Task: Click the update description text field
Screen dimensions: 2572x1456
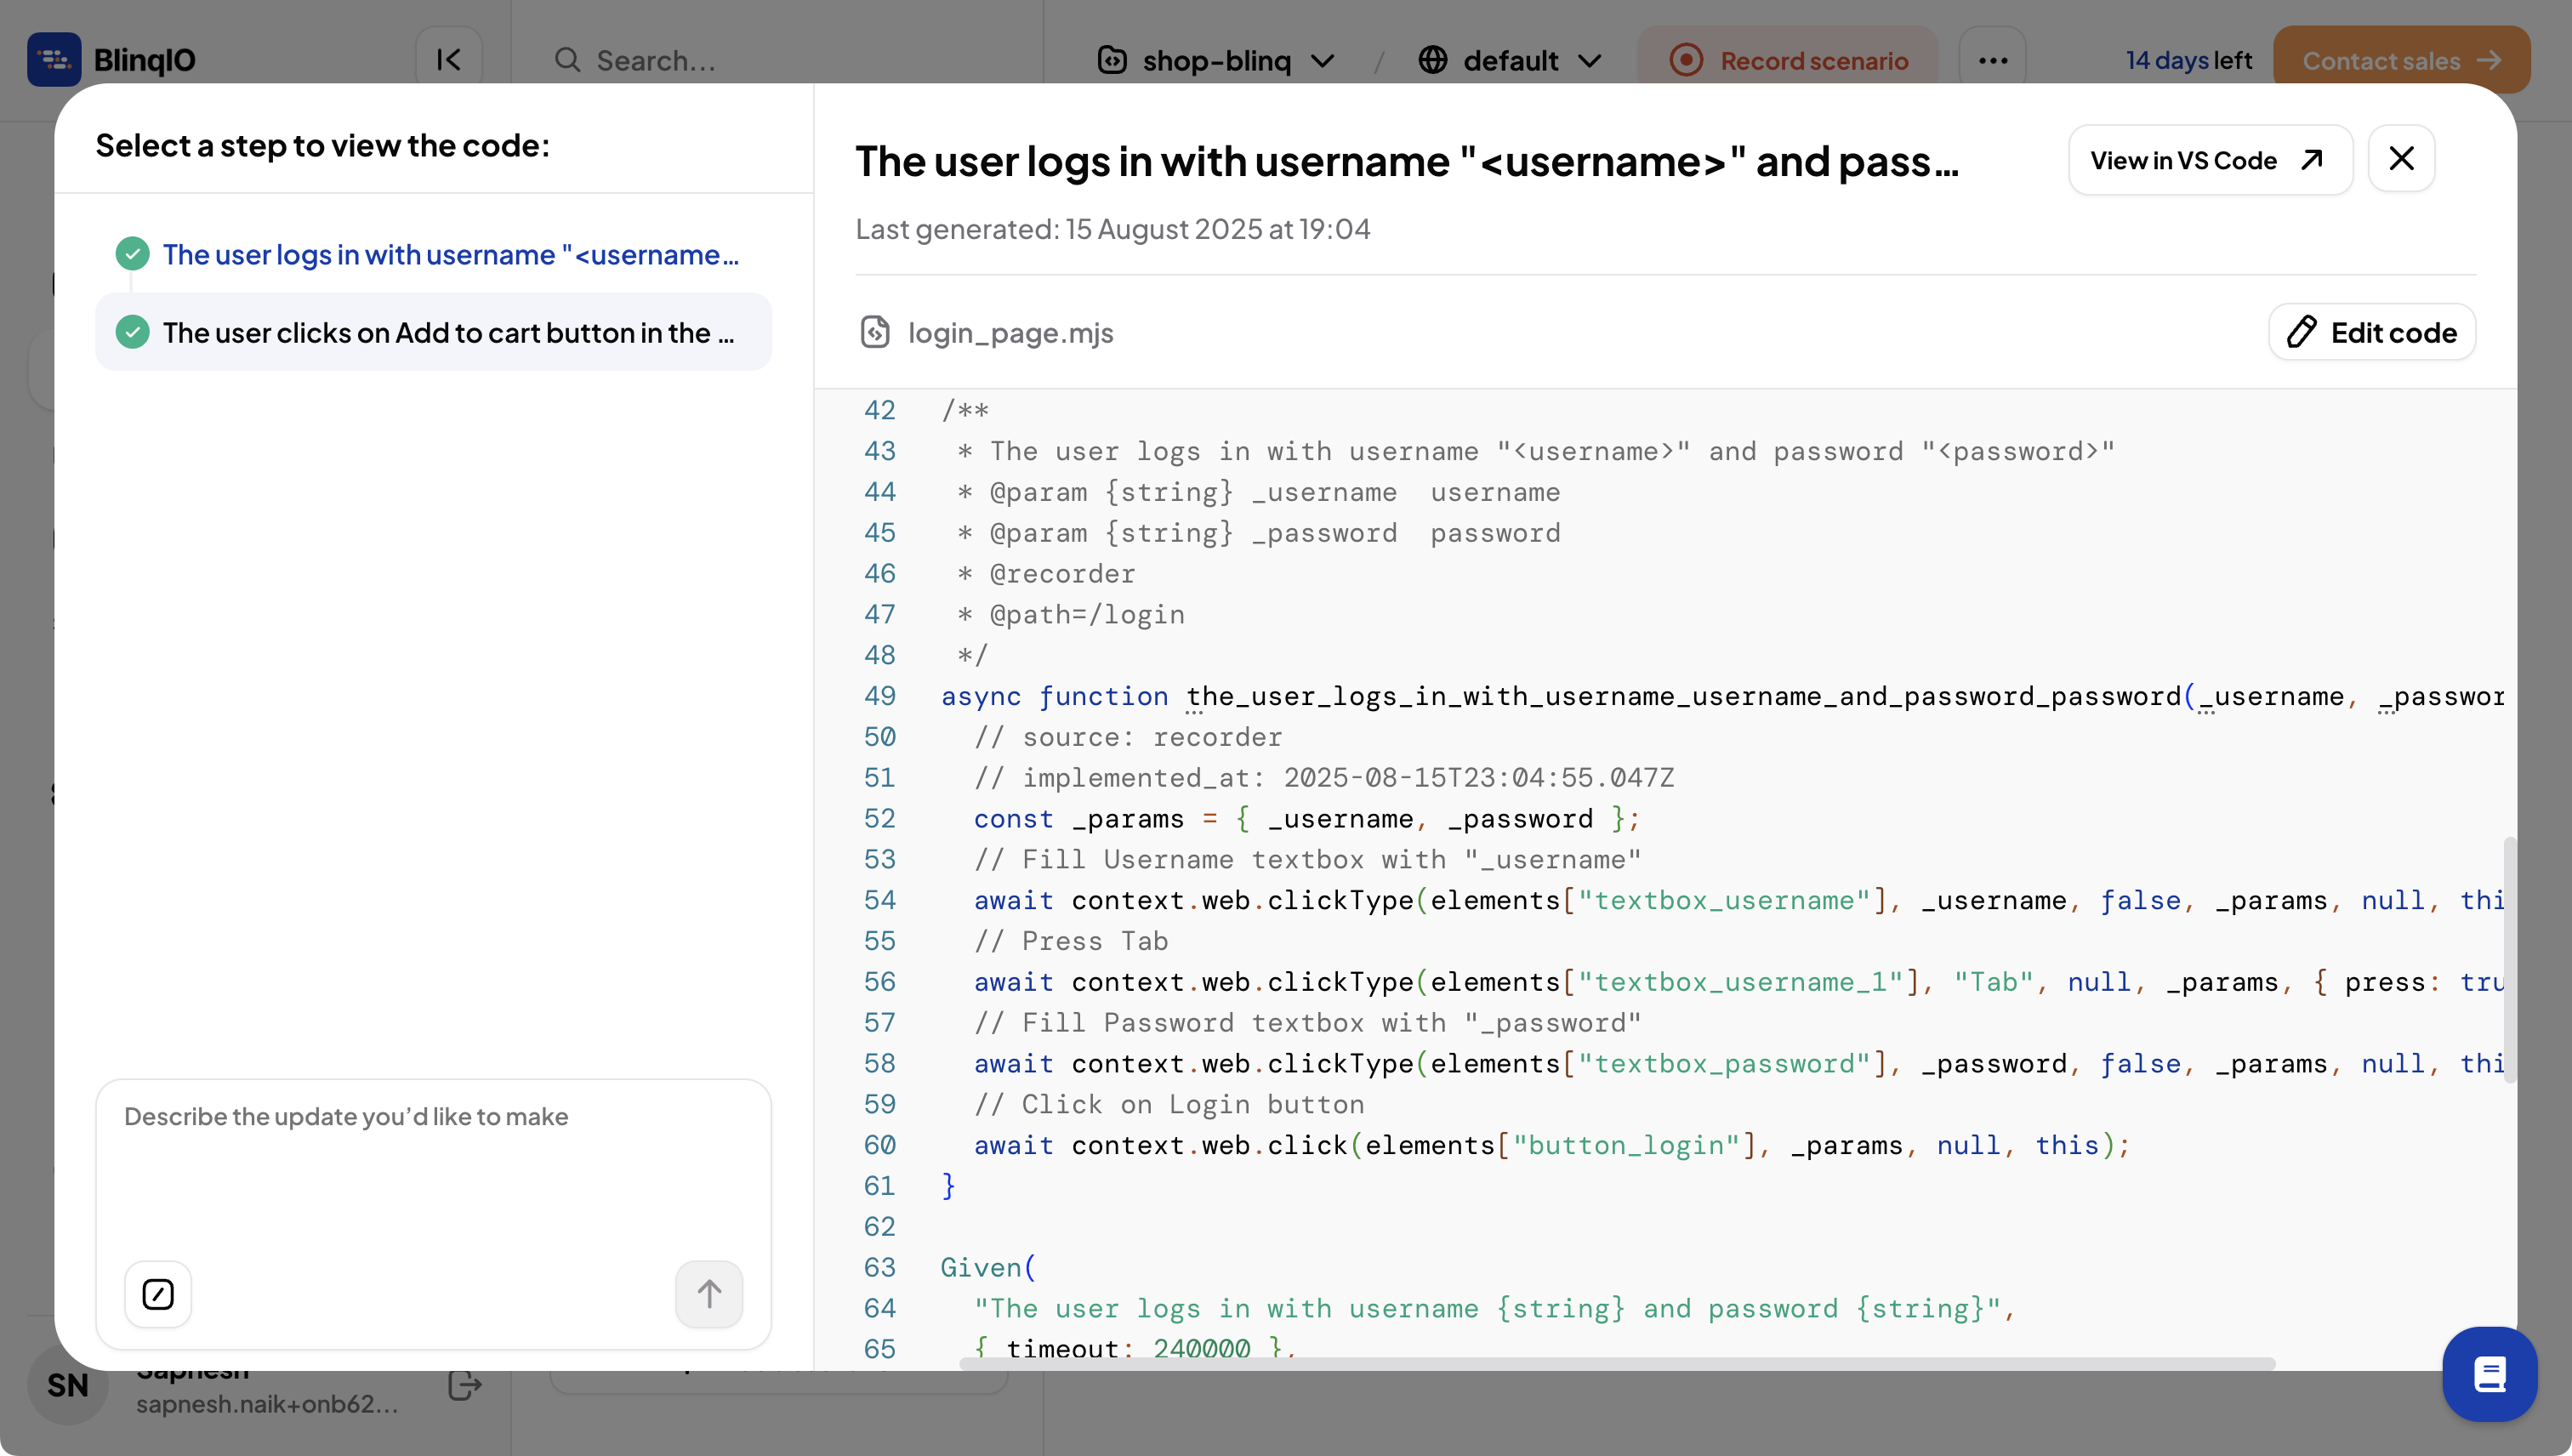Action: pos(432,1160)
